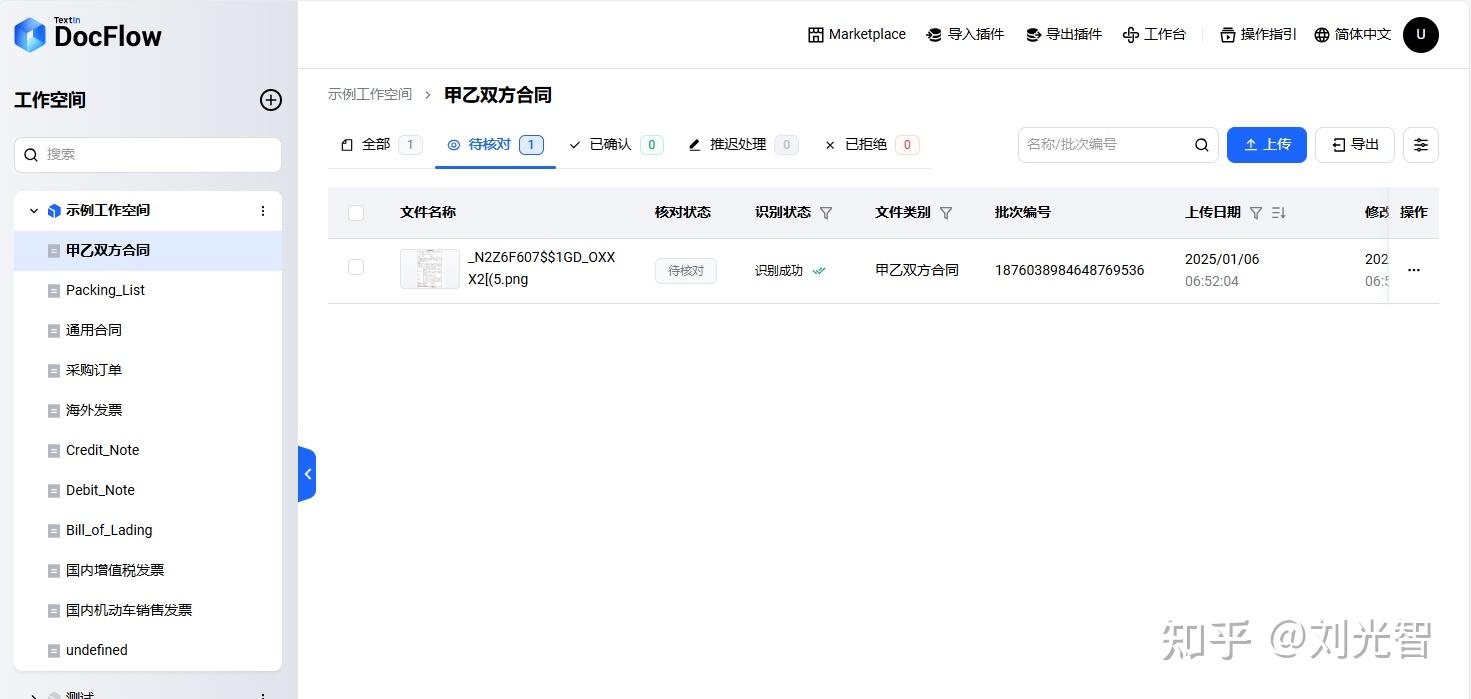Check the row checkbox for the PNG file
Screen dimensions: 1471x699
[x=356, y=268]
